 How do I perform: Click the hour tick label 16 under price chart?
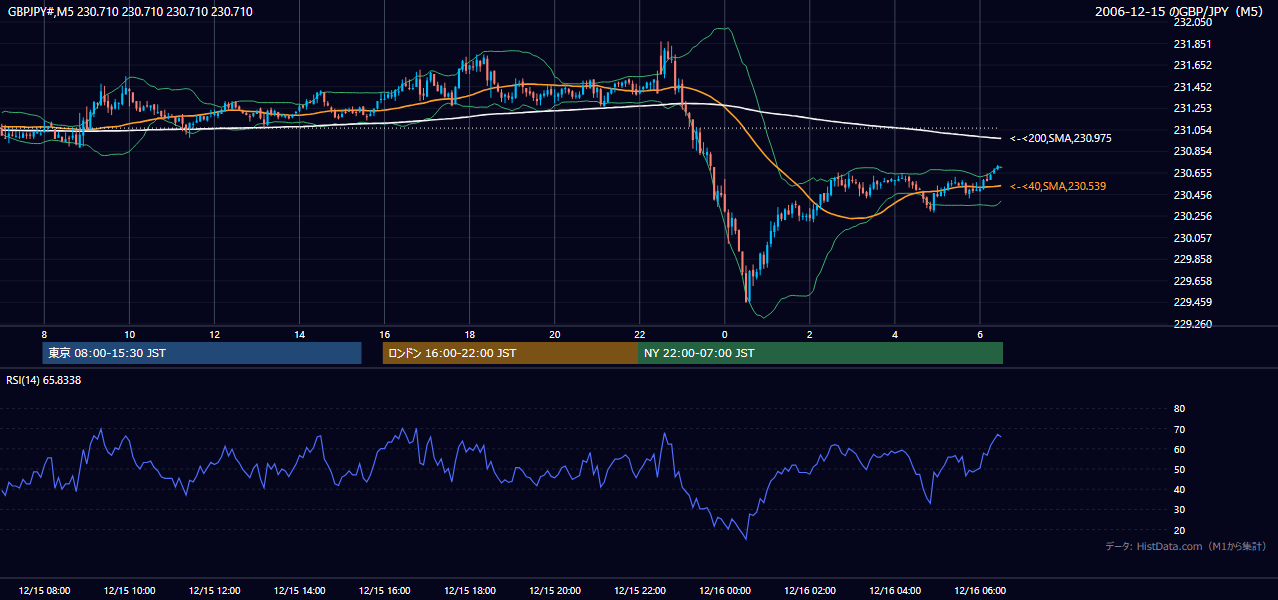coord(384,334)
